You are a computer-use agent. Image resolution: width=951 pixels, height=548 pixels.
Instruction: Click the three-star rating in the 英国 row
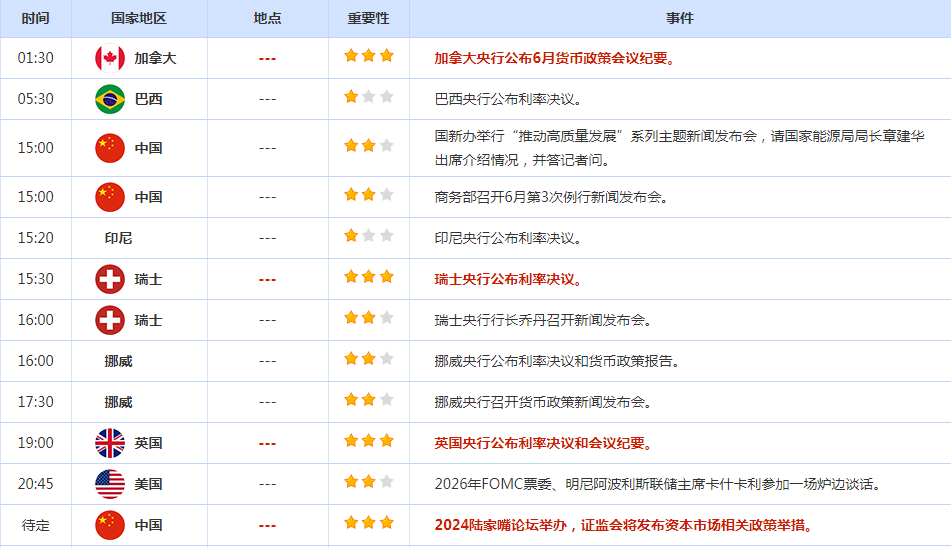tap(368, 441)
